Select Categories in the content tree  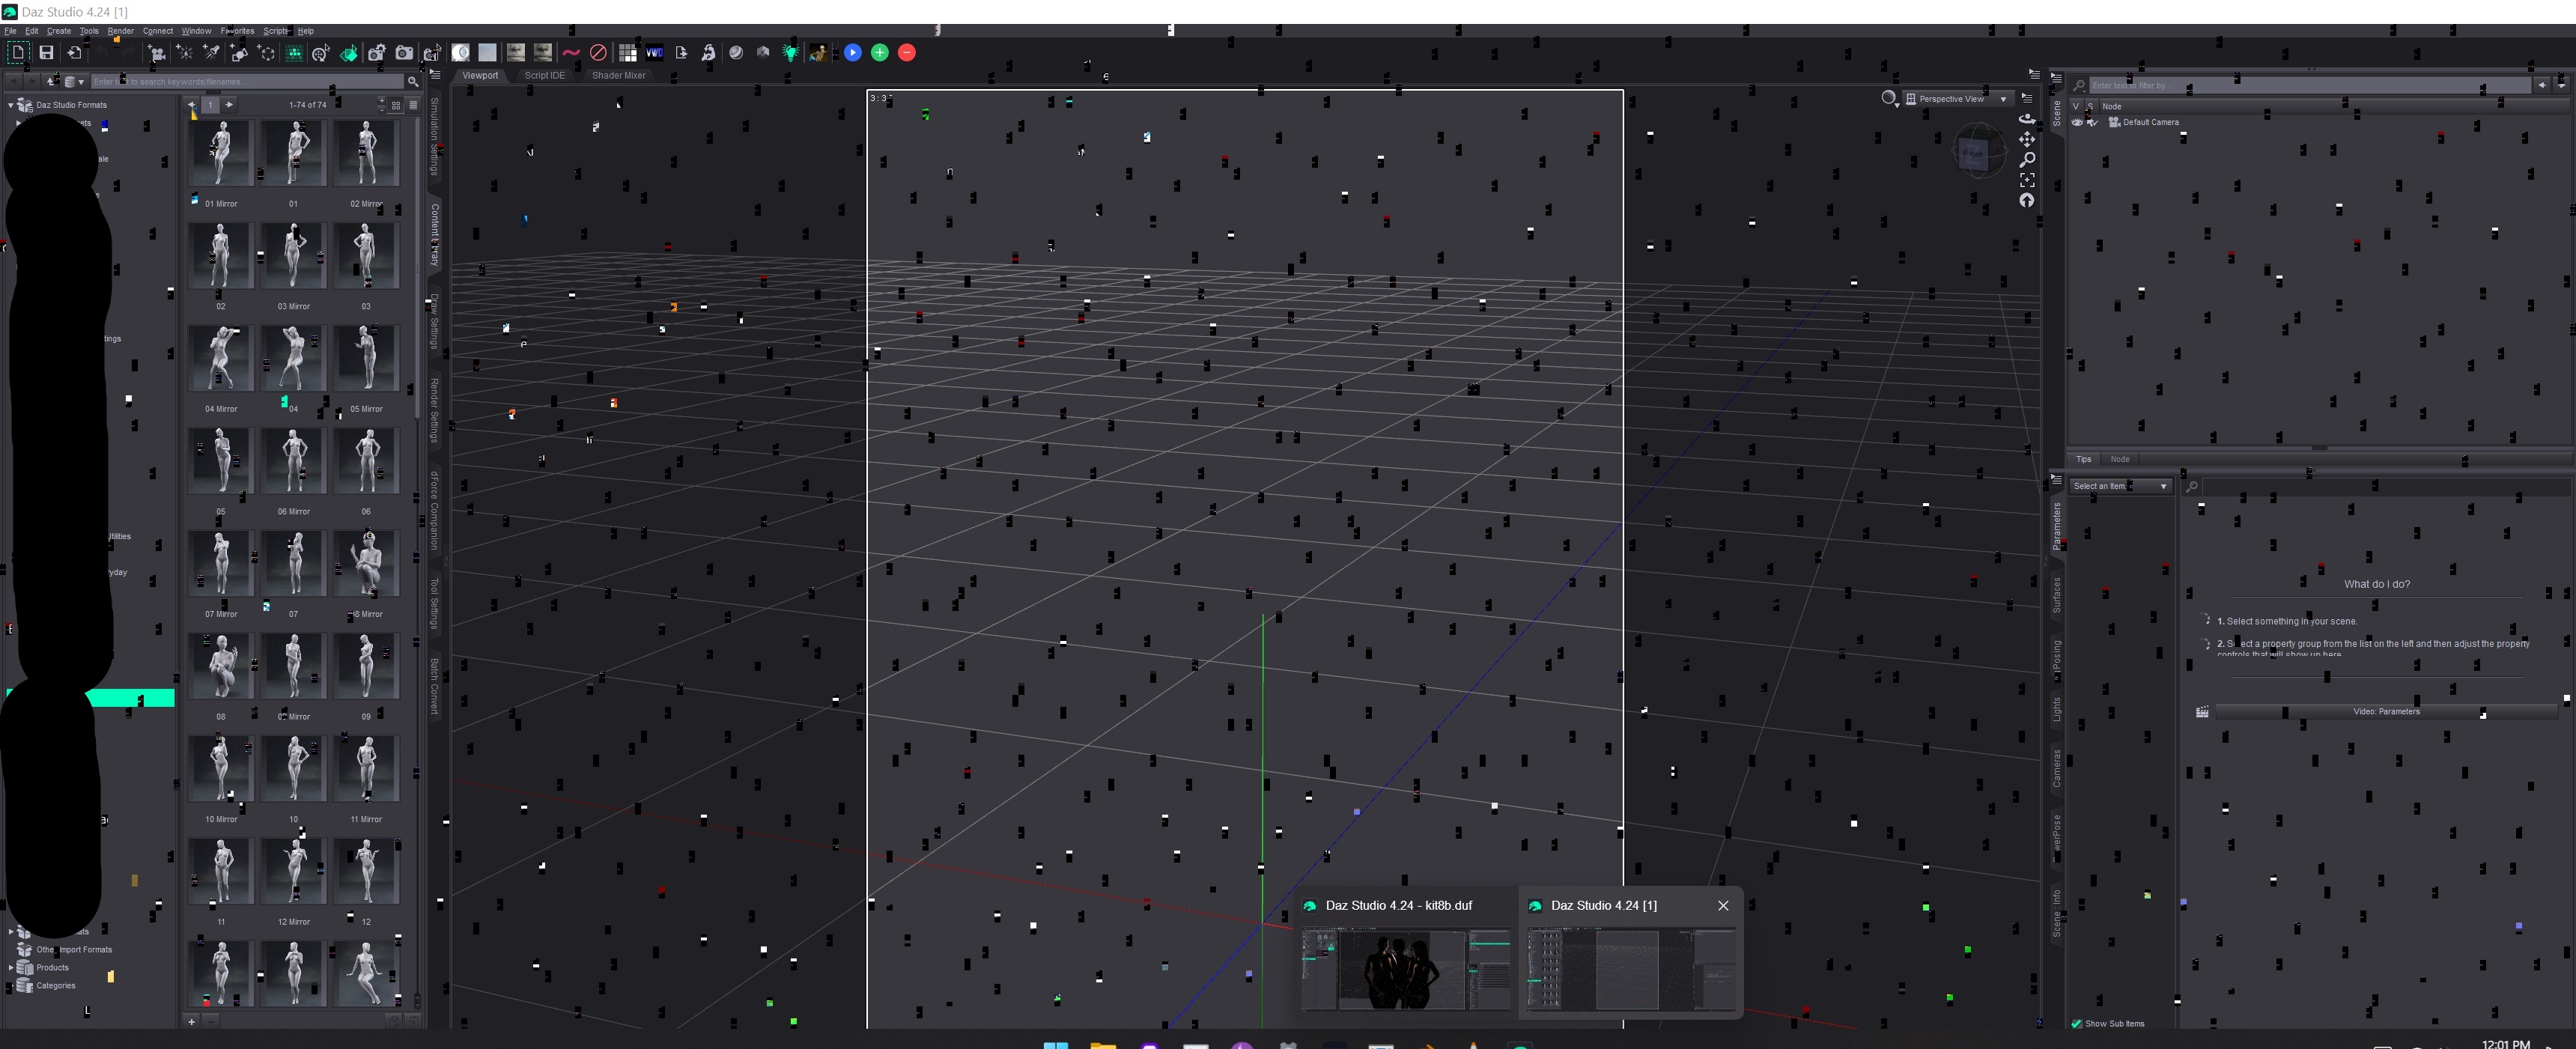tap(56, 986)
